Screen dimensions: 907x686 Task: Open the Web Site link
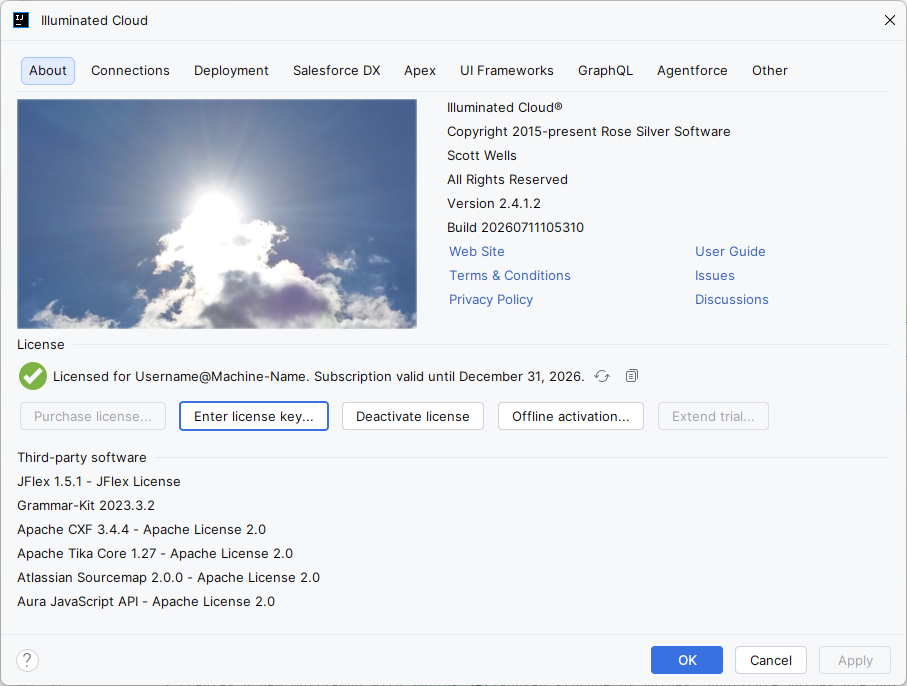[x=477, y=252]
